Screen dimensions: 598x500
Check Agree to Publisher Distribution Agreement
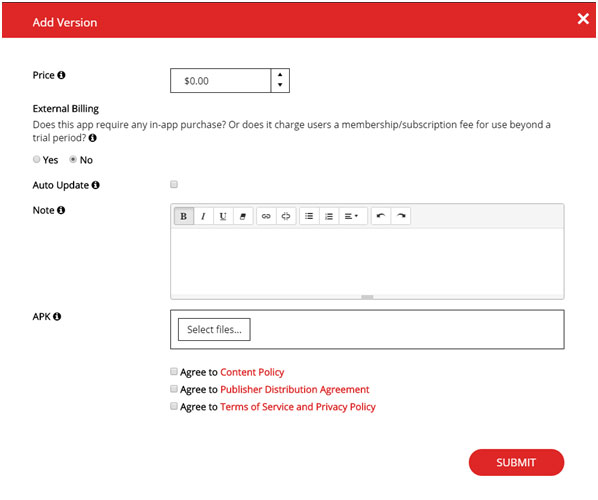pos(174,389)
